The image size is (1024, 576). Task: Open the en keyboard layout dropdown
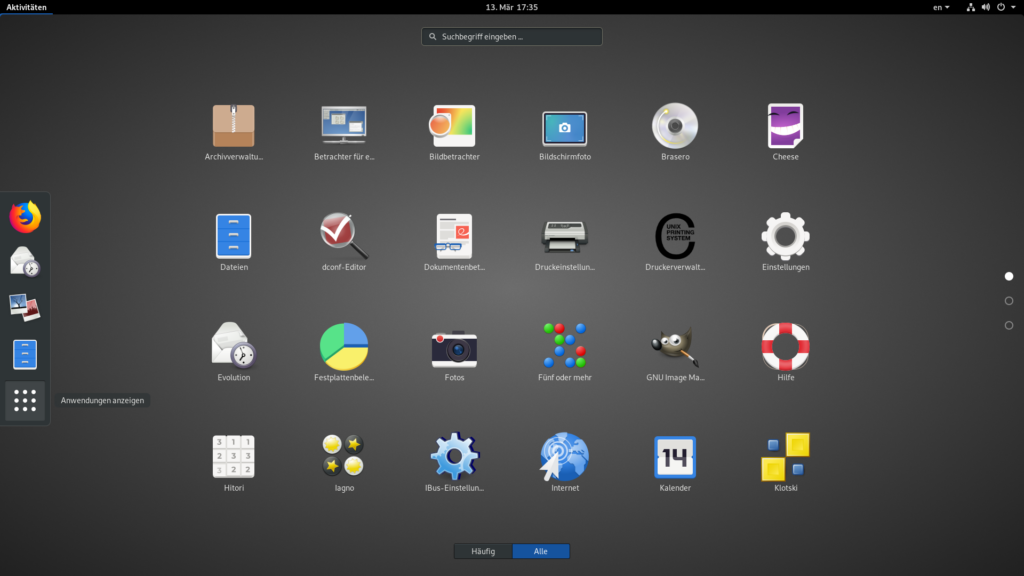point(941,7)
